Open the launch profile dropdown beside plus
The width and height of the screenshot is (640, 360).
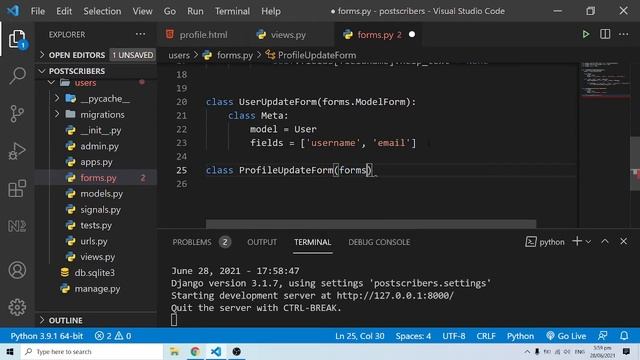[x=588, y=242]
